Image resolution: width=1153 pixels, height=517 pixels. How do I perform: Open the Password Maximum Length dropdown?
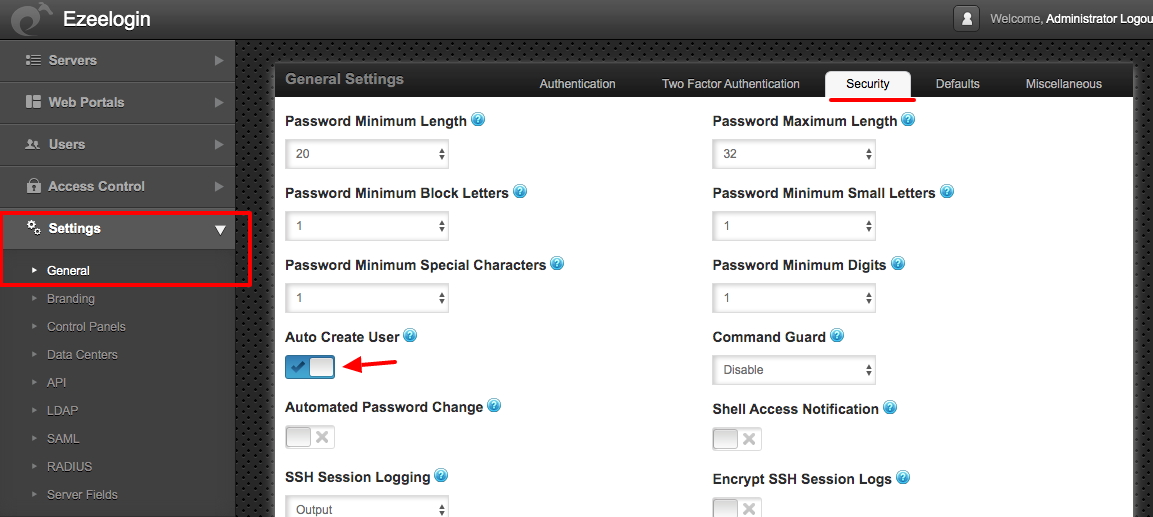pos(794,154)
